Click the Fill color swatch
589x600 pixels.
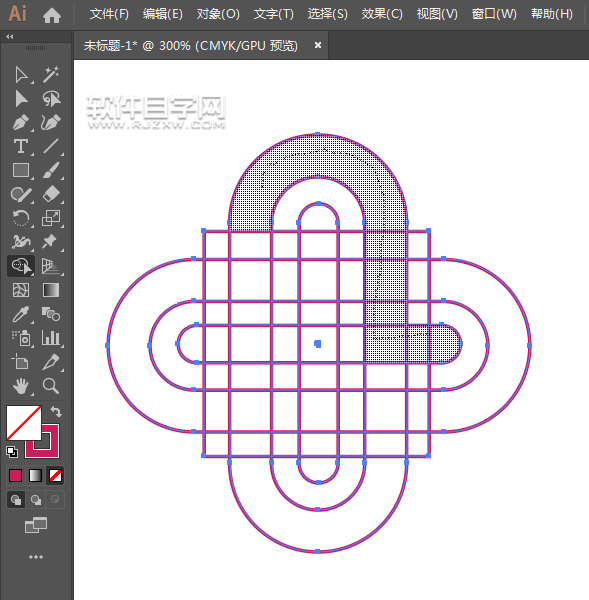[x=24, y=423]
